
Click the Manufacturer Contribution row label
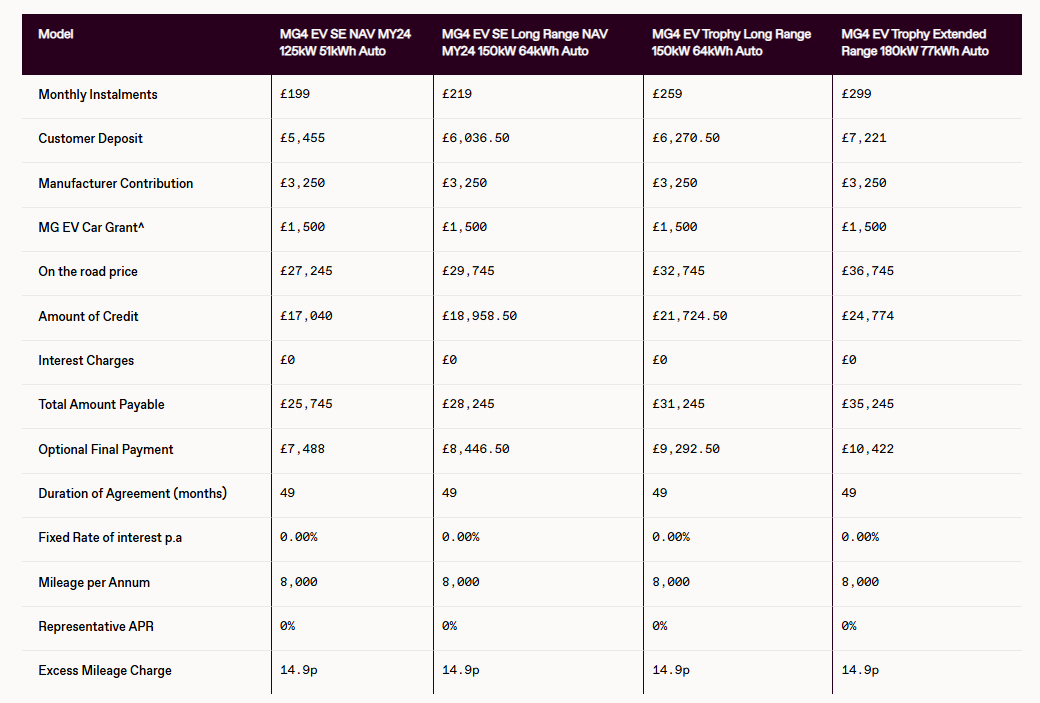(x=115, y=184)
